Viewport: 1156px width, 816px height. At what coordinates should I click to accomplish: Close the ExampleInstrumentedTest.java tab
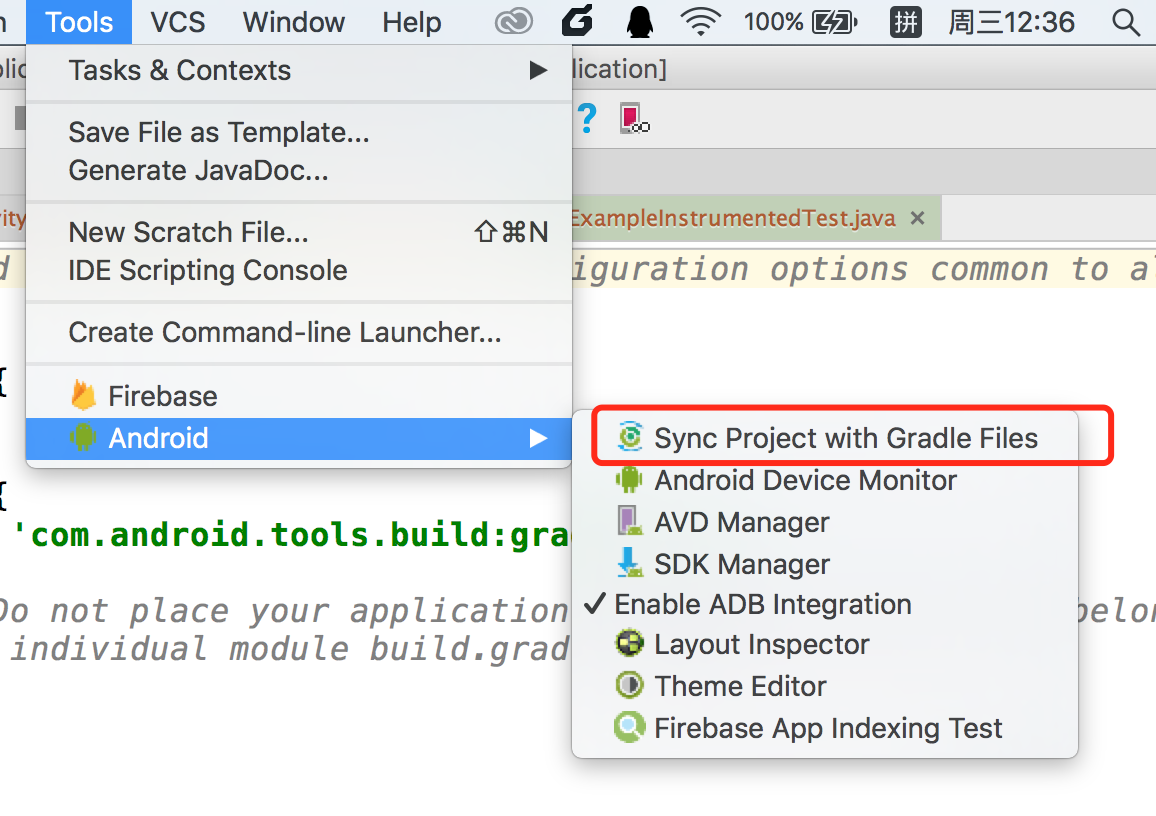(917, 218)
